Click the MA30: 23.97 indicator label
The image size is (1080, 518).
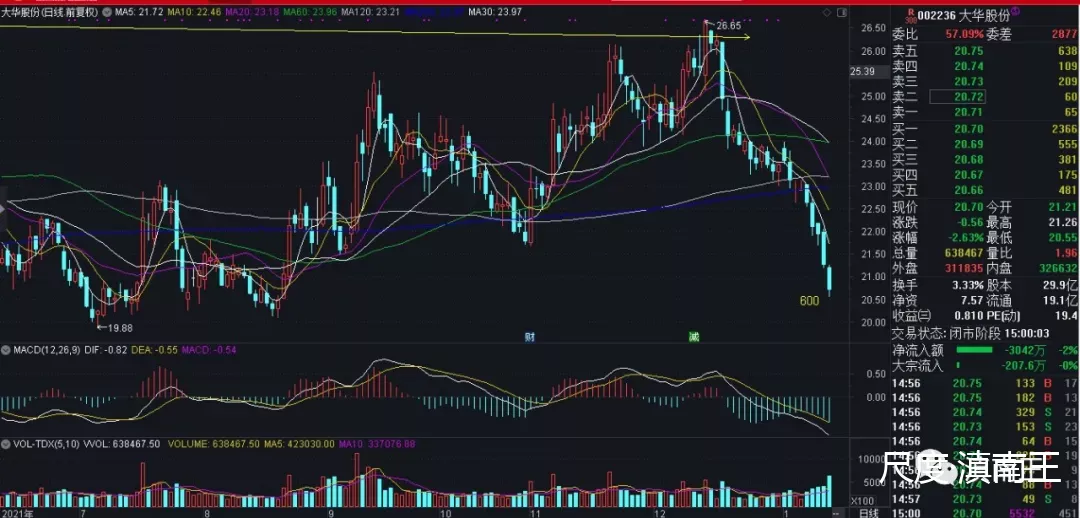(494, 13)
